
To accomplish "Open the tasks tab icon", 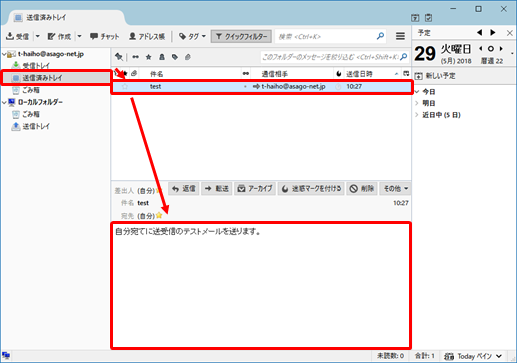I will [x=429, y=18].
